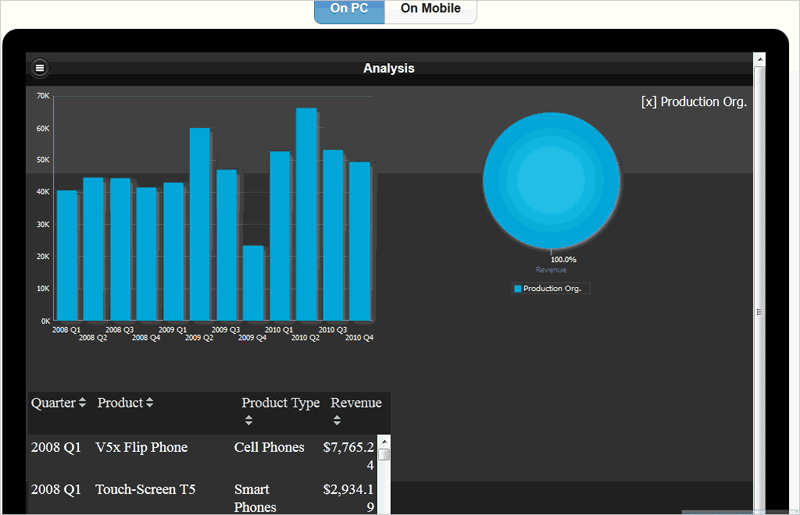The image size is (800, 515).
Task: Select the 2008 Q2 bar
Action: (x=93, y=249)
